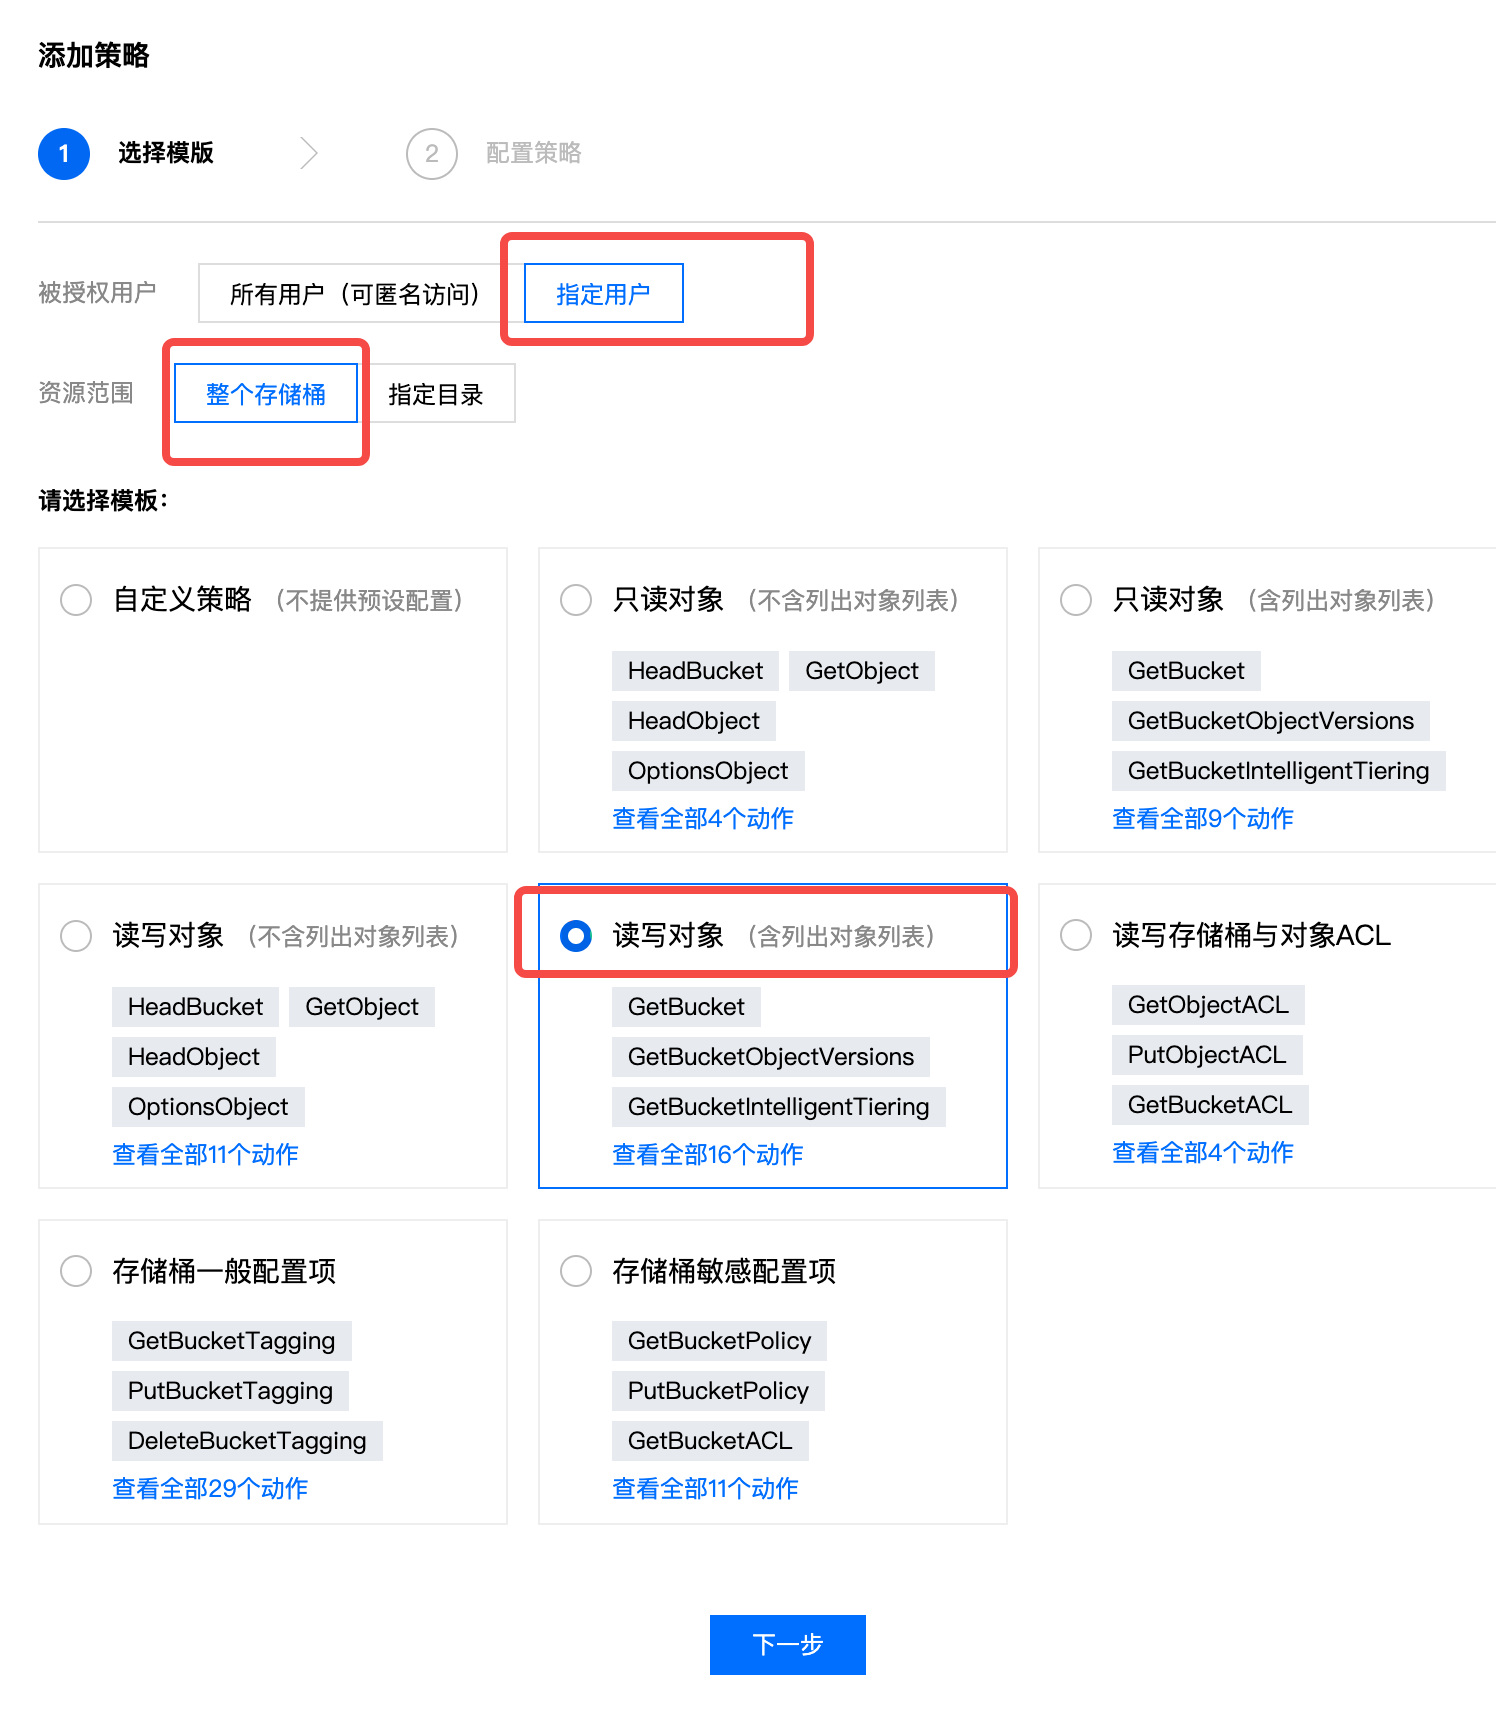Click the 下一步 button
Image resolution: width=1496 pixels, height=1718 pixels.
point(788,1645)
